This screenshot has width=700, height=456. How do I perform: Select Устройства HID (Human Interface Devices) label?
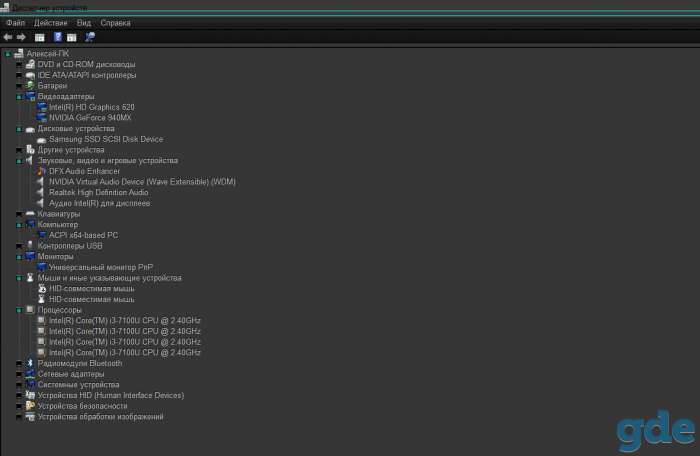pyautogui.click(x=111, y=395)
